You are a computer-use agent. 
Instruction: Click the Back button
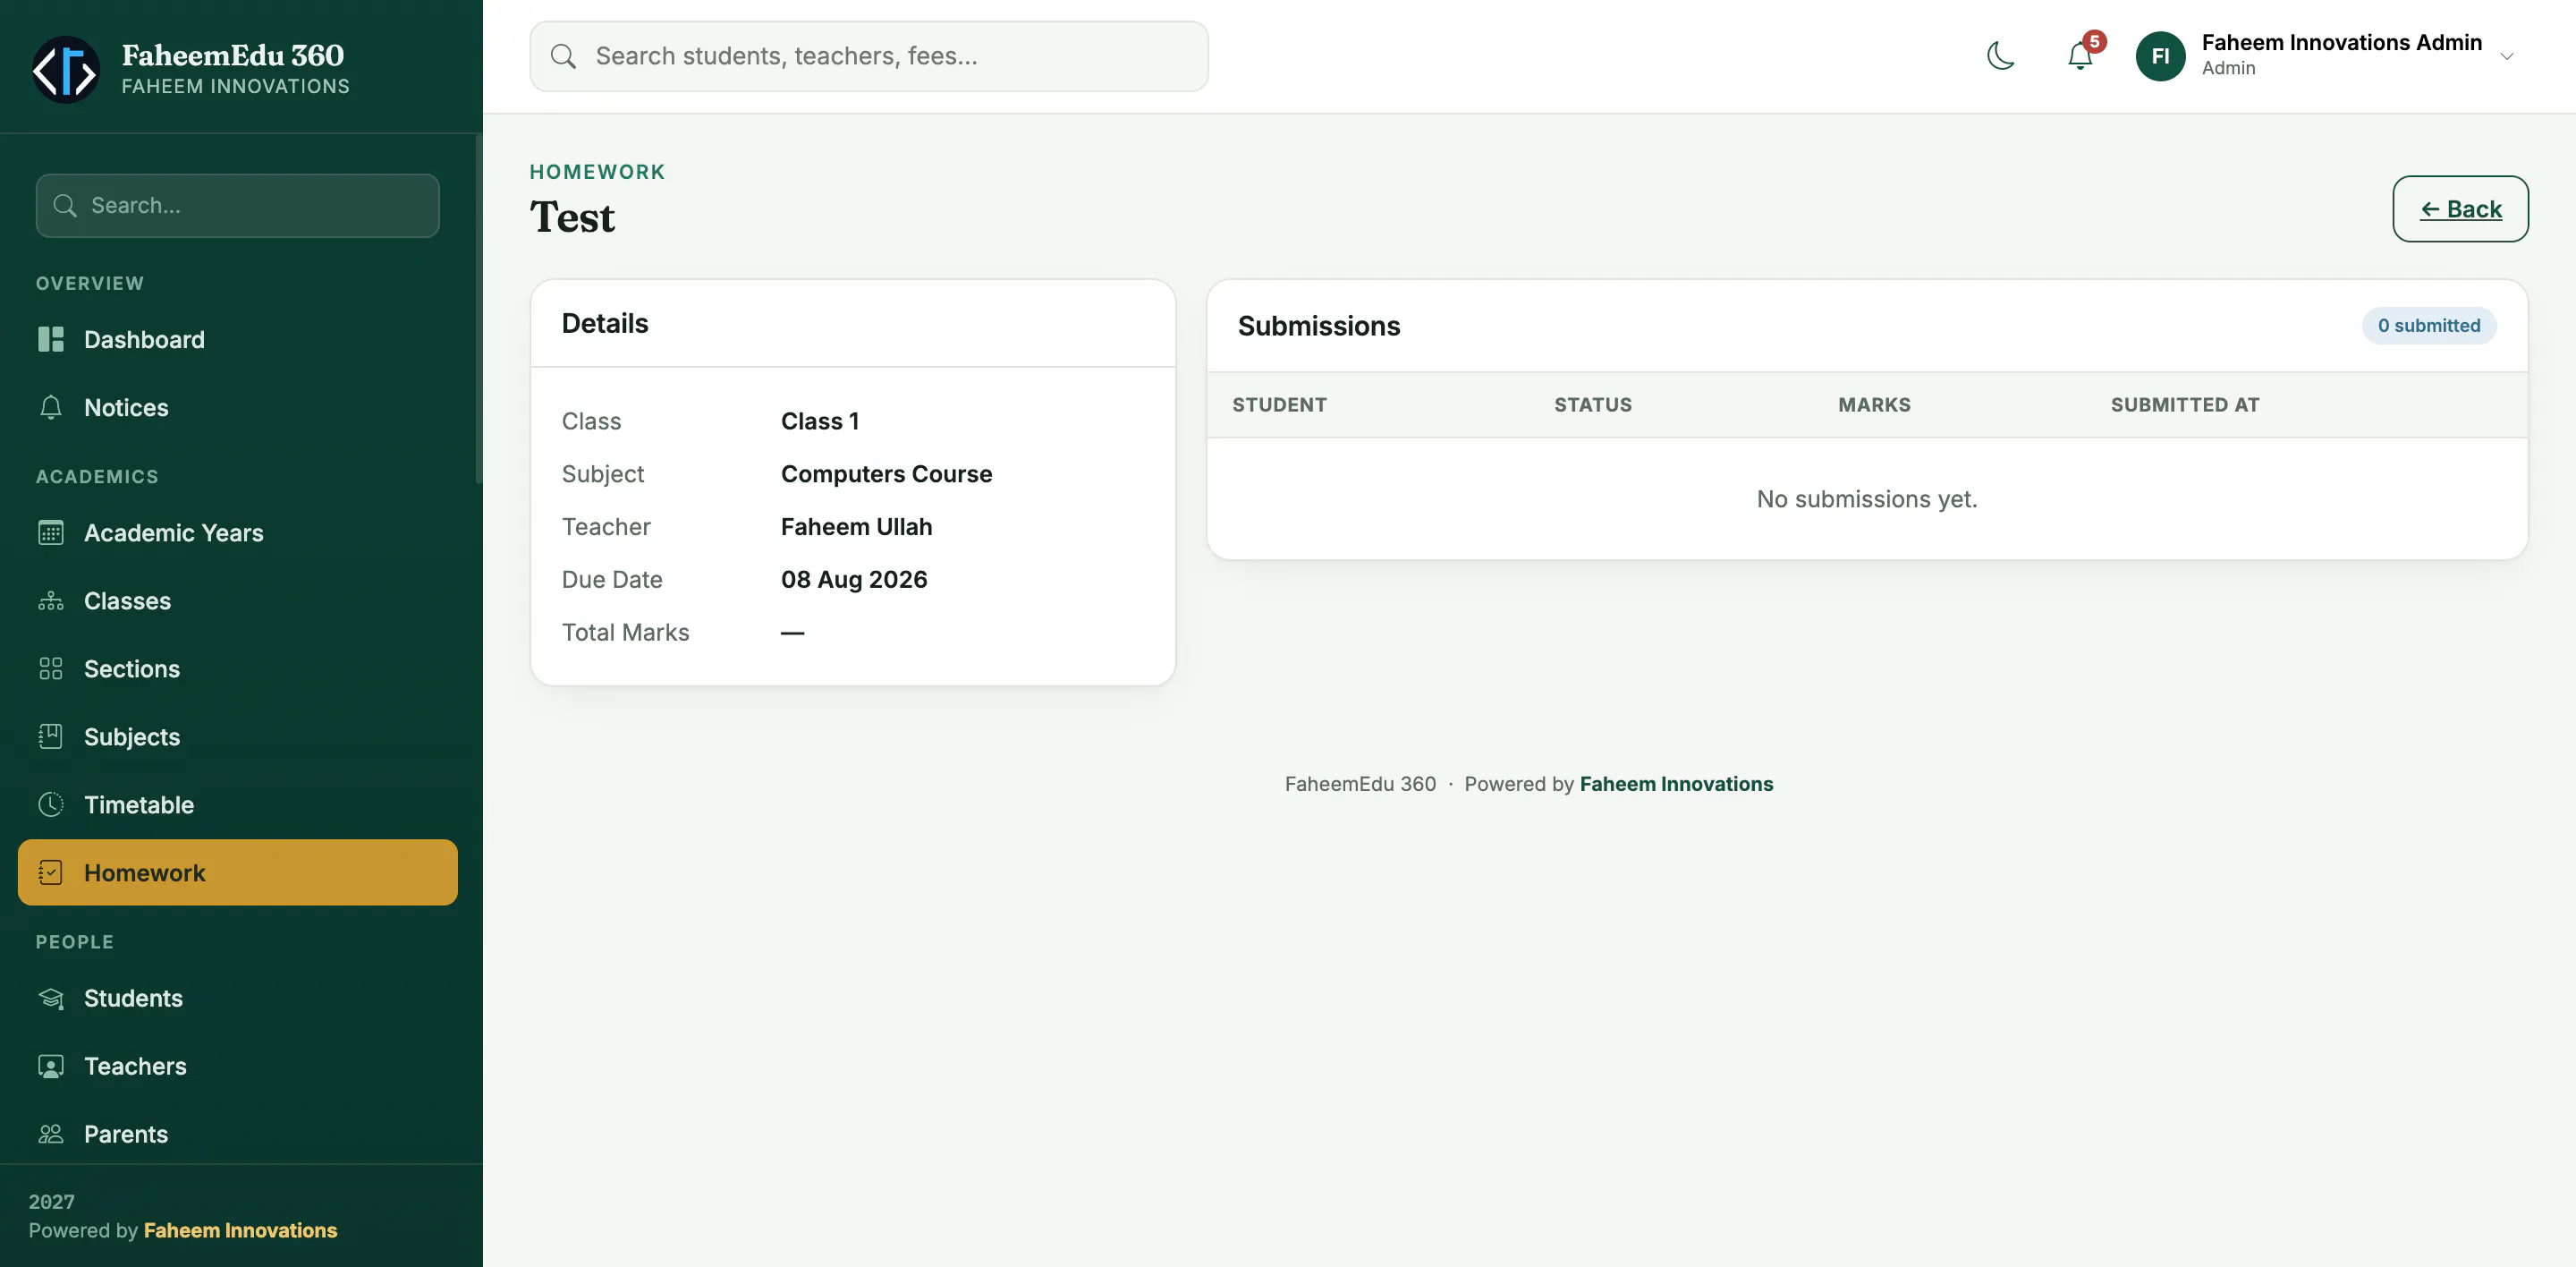click(x=2460, y=209)
